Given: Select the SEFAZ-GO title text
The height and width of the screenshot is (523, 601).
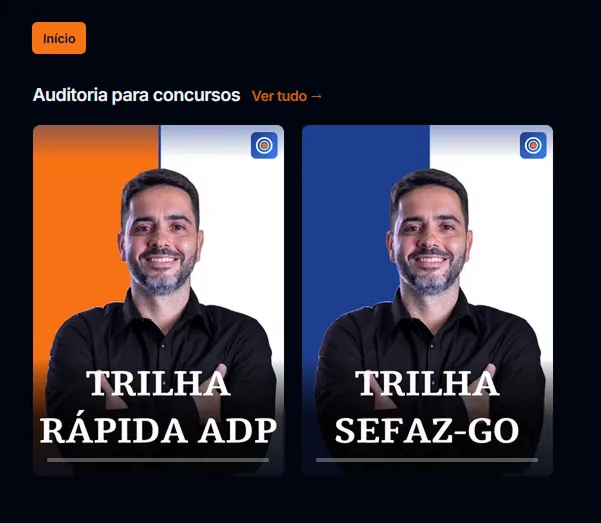Looking at the screenshot, I should (427, 430).
